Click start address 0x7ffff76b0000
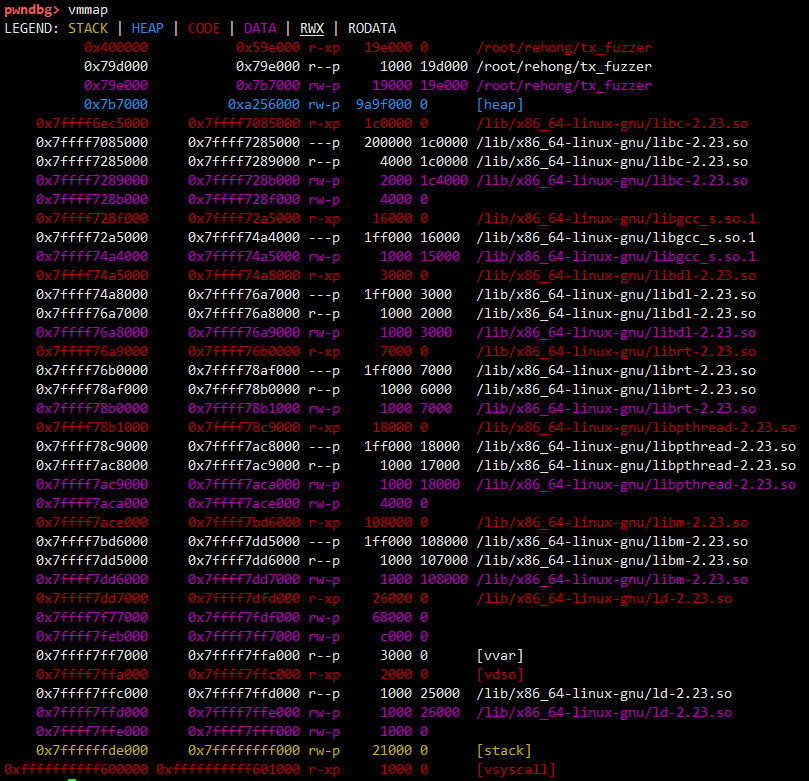 (x=92, y=370)
